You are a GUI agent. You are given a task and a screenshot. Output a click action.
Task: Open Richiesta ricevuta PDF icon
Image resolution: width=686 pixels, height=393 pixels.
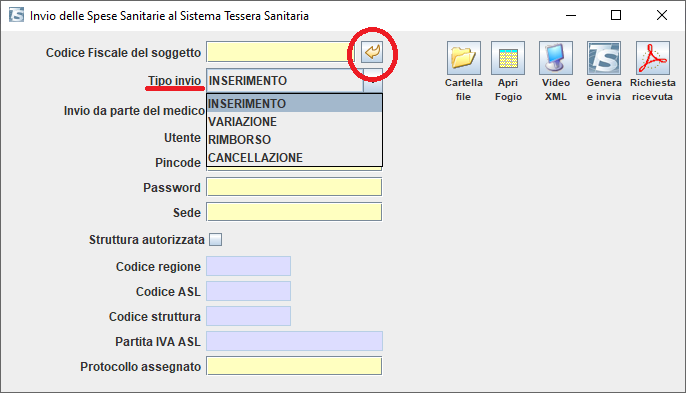(652, 58)
